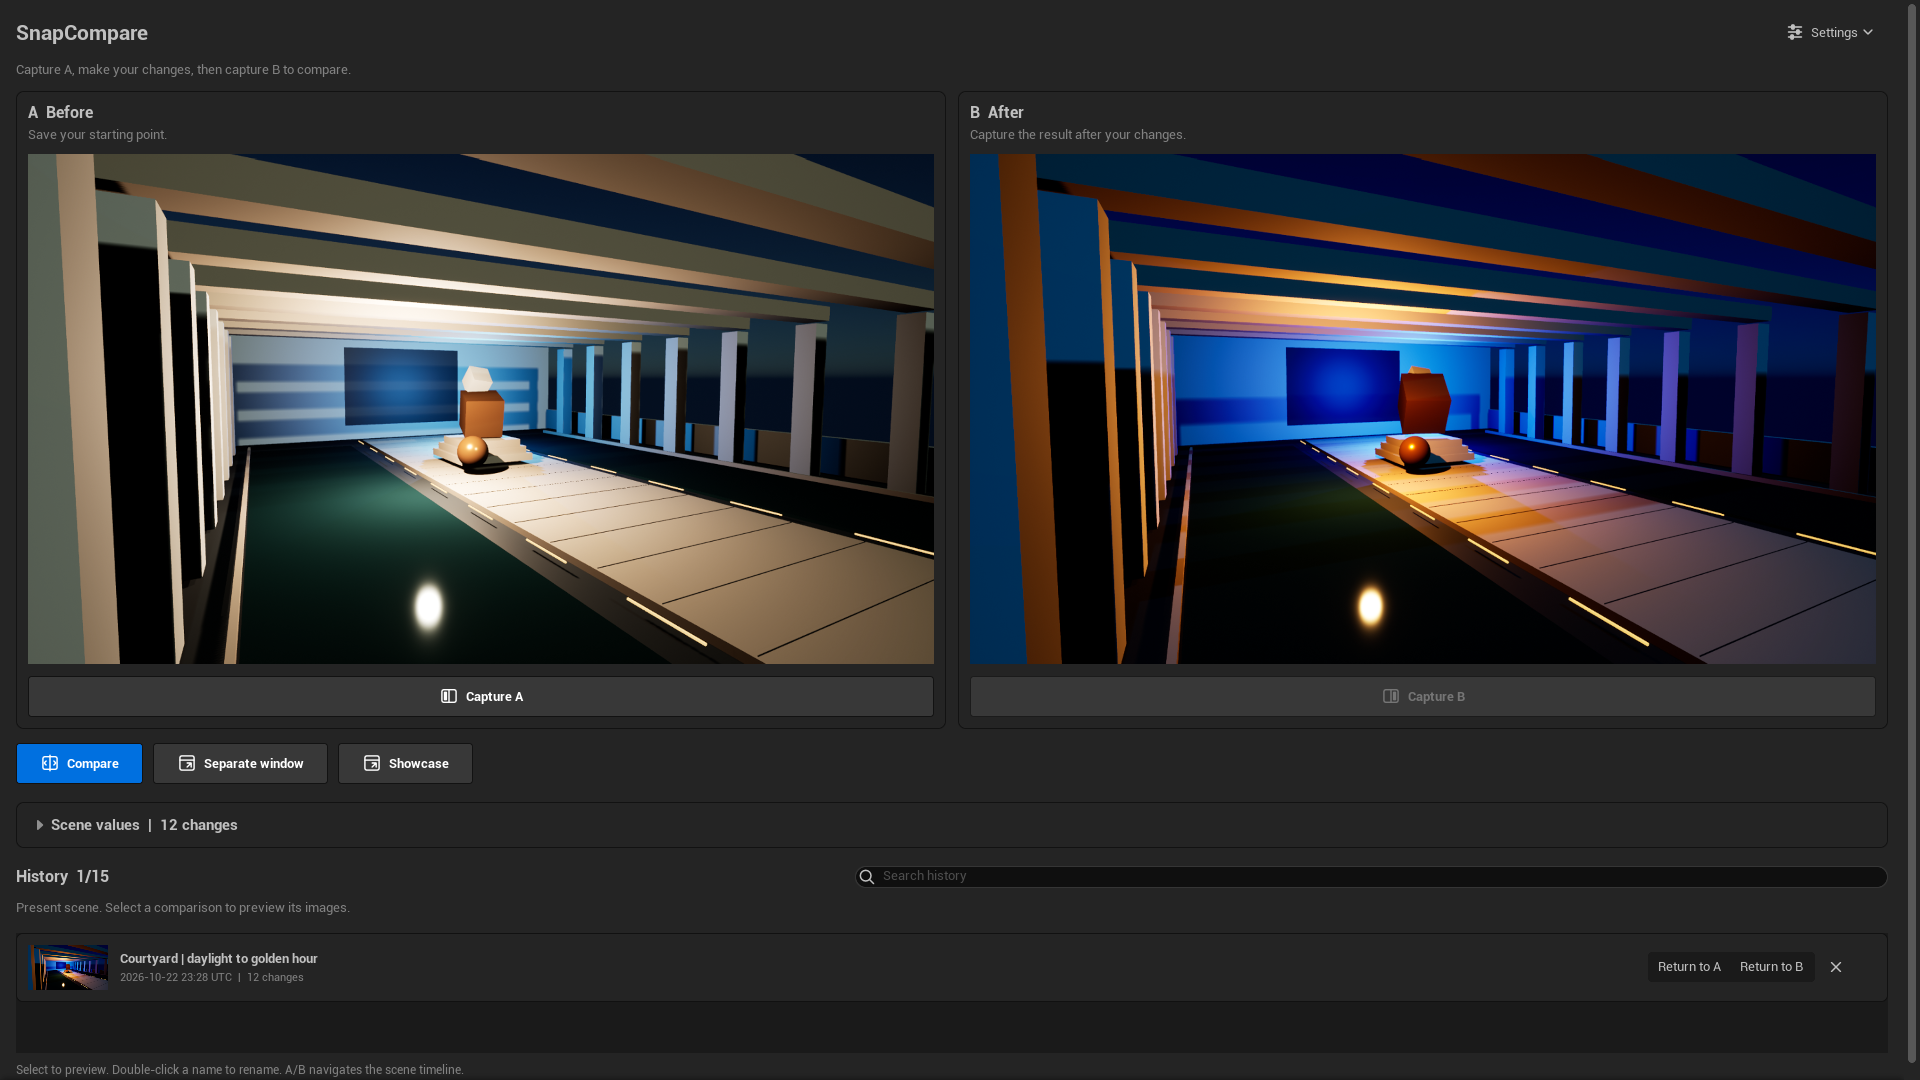Screen dimensions: 1920x1080
Task: Click Return to B for Courtyard
Action: coord(1771,967)
